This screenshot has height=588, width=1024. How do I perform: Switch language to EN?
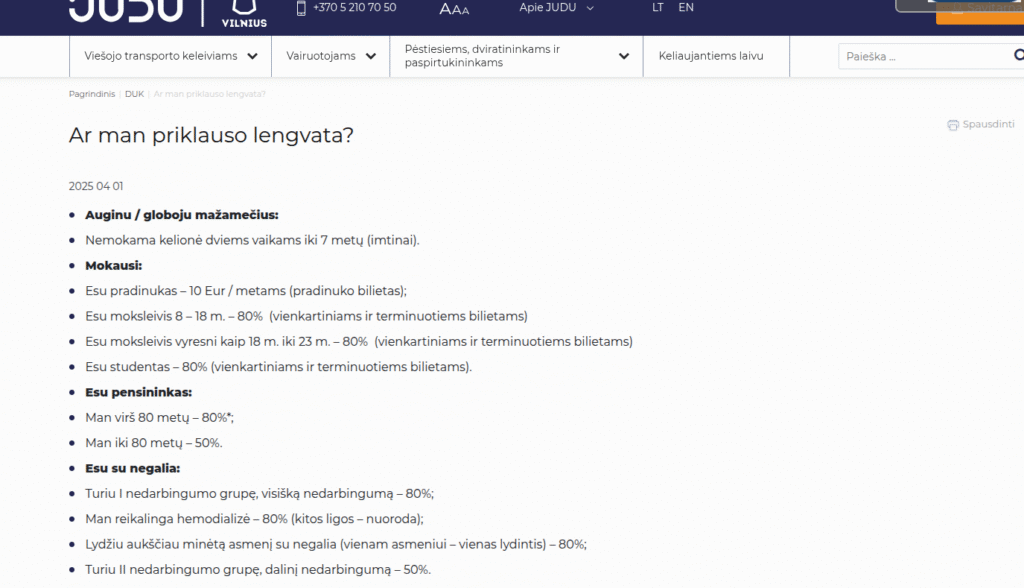(686, 8)
